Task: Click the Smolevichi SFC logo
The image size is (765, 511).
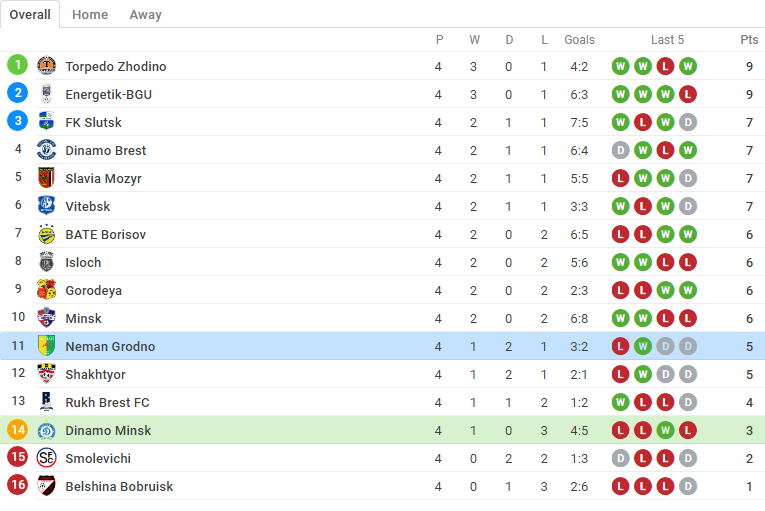Action: pyautogui.click(x=46, y=458)
